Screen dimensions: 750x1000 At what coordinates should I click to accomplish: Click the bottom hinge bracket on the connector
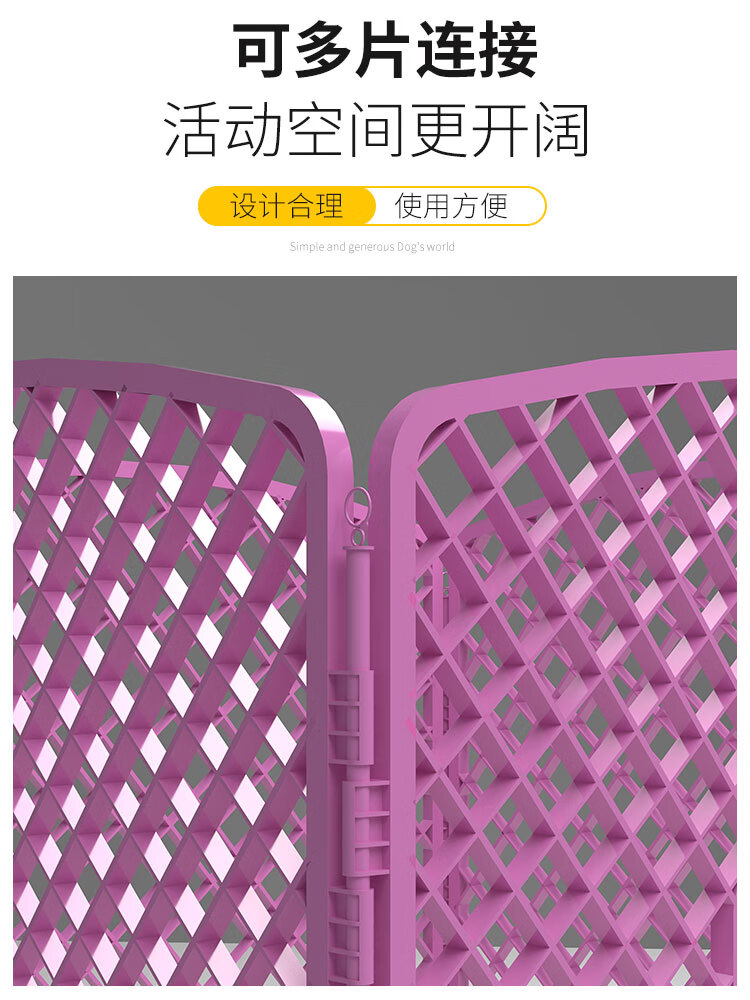point(351,938)
